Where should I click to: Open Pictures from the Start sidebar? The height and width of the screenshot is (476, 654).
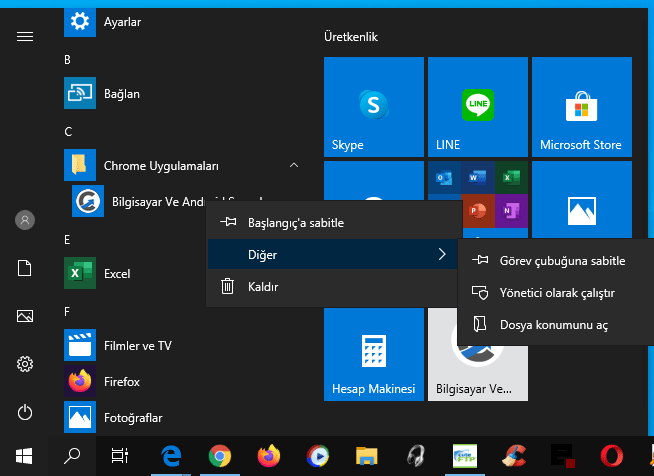25,316
